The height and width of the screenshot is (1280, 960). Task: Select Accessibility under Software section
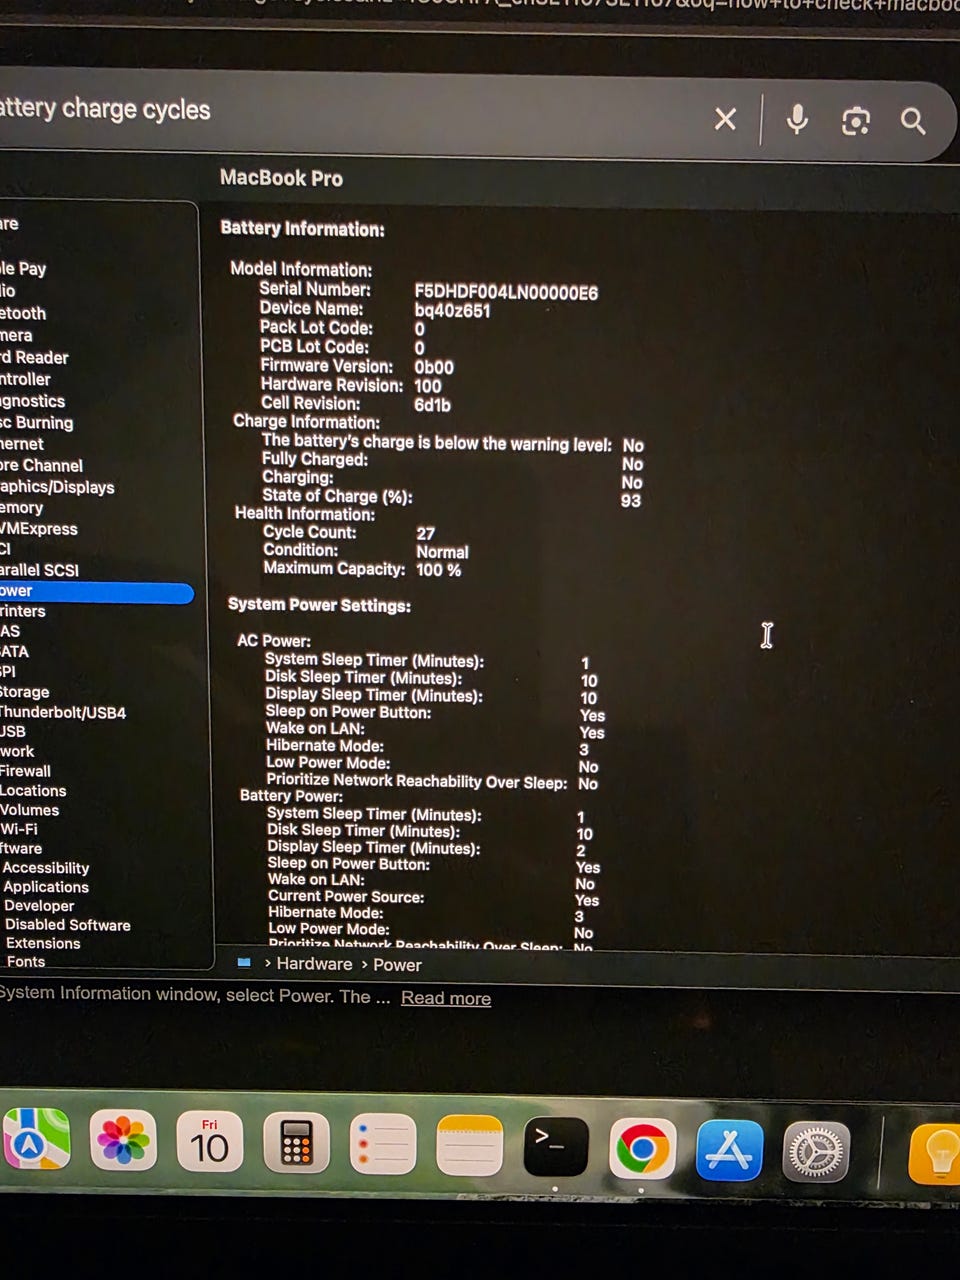pos(46,868)
